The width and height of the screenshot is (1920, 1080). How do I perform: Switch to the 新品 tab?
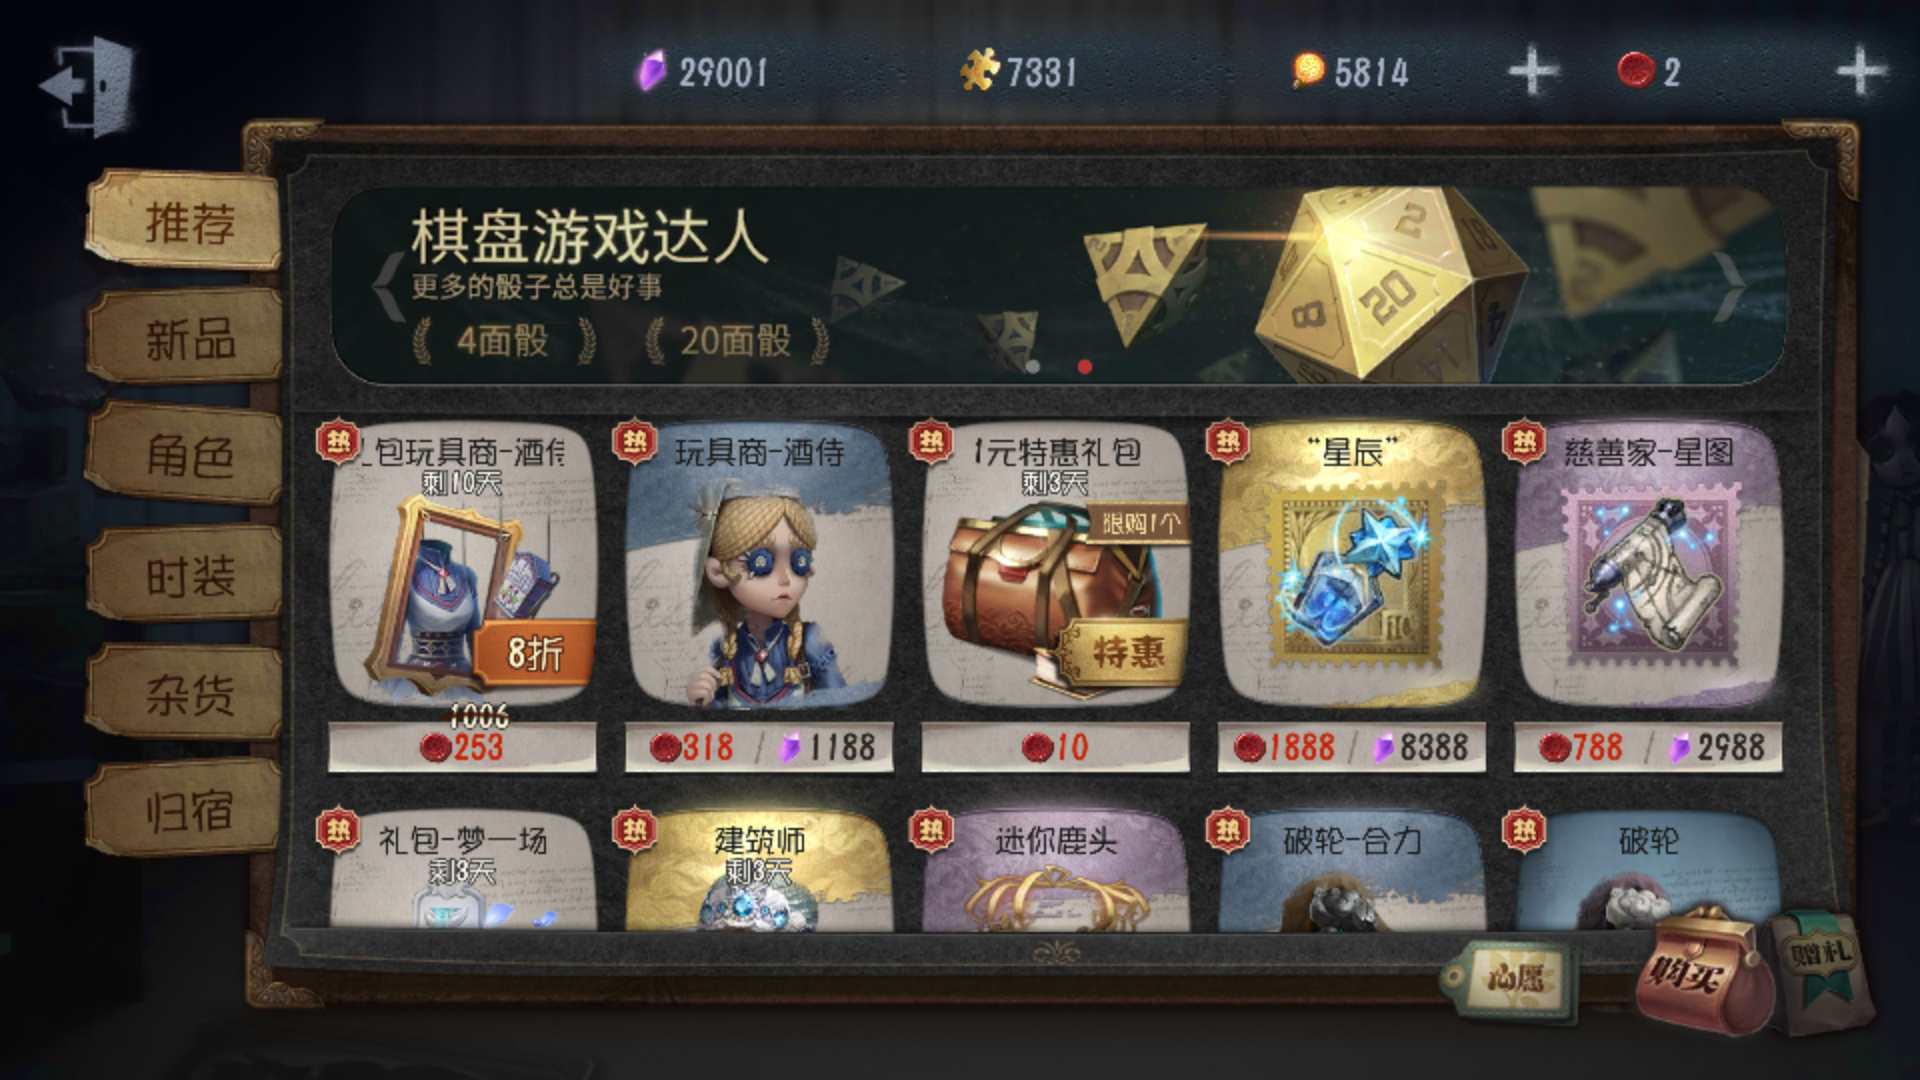click(186, 338)
